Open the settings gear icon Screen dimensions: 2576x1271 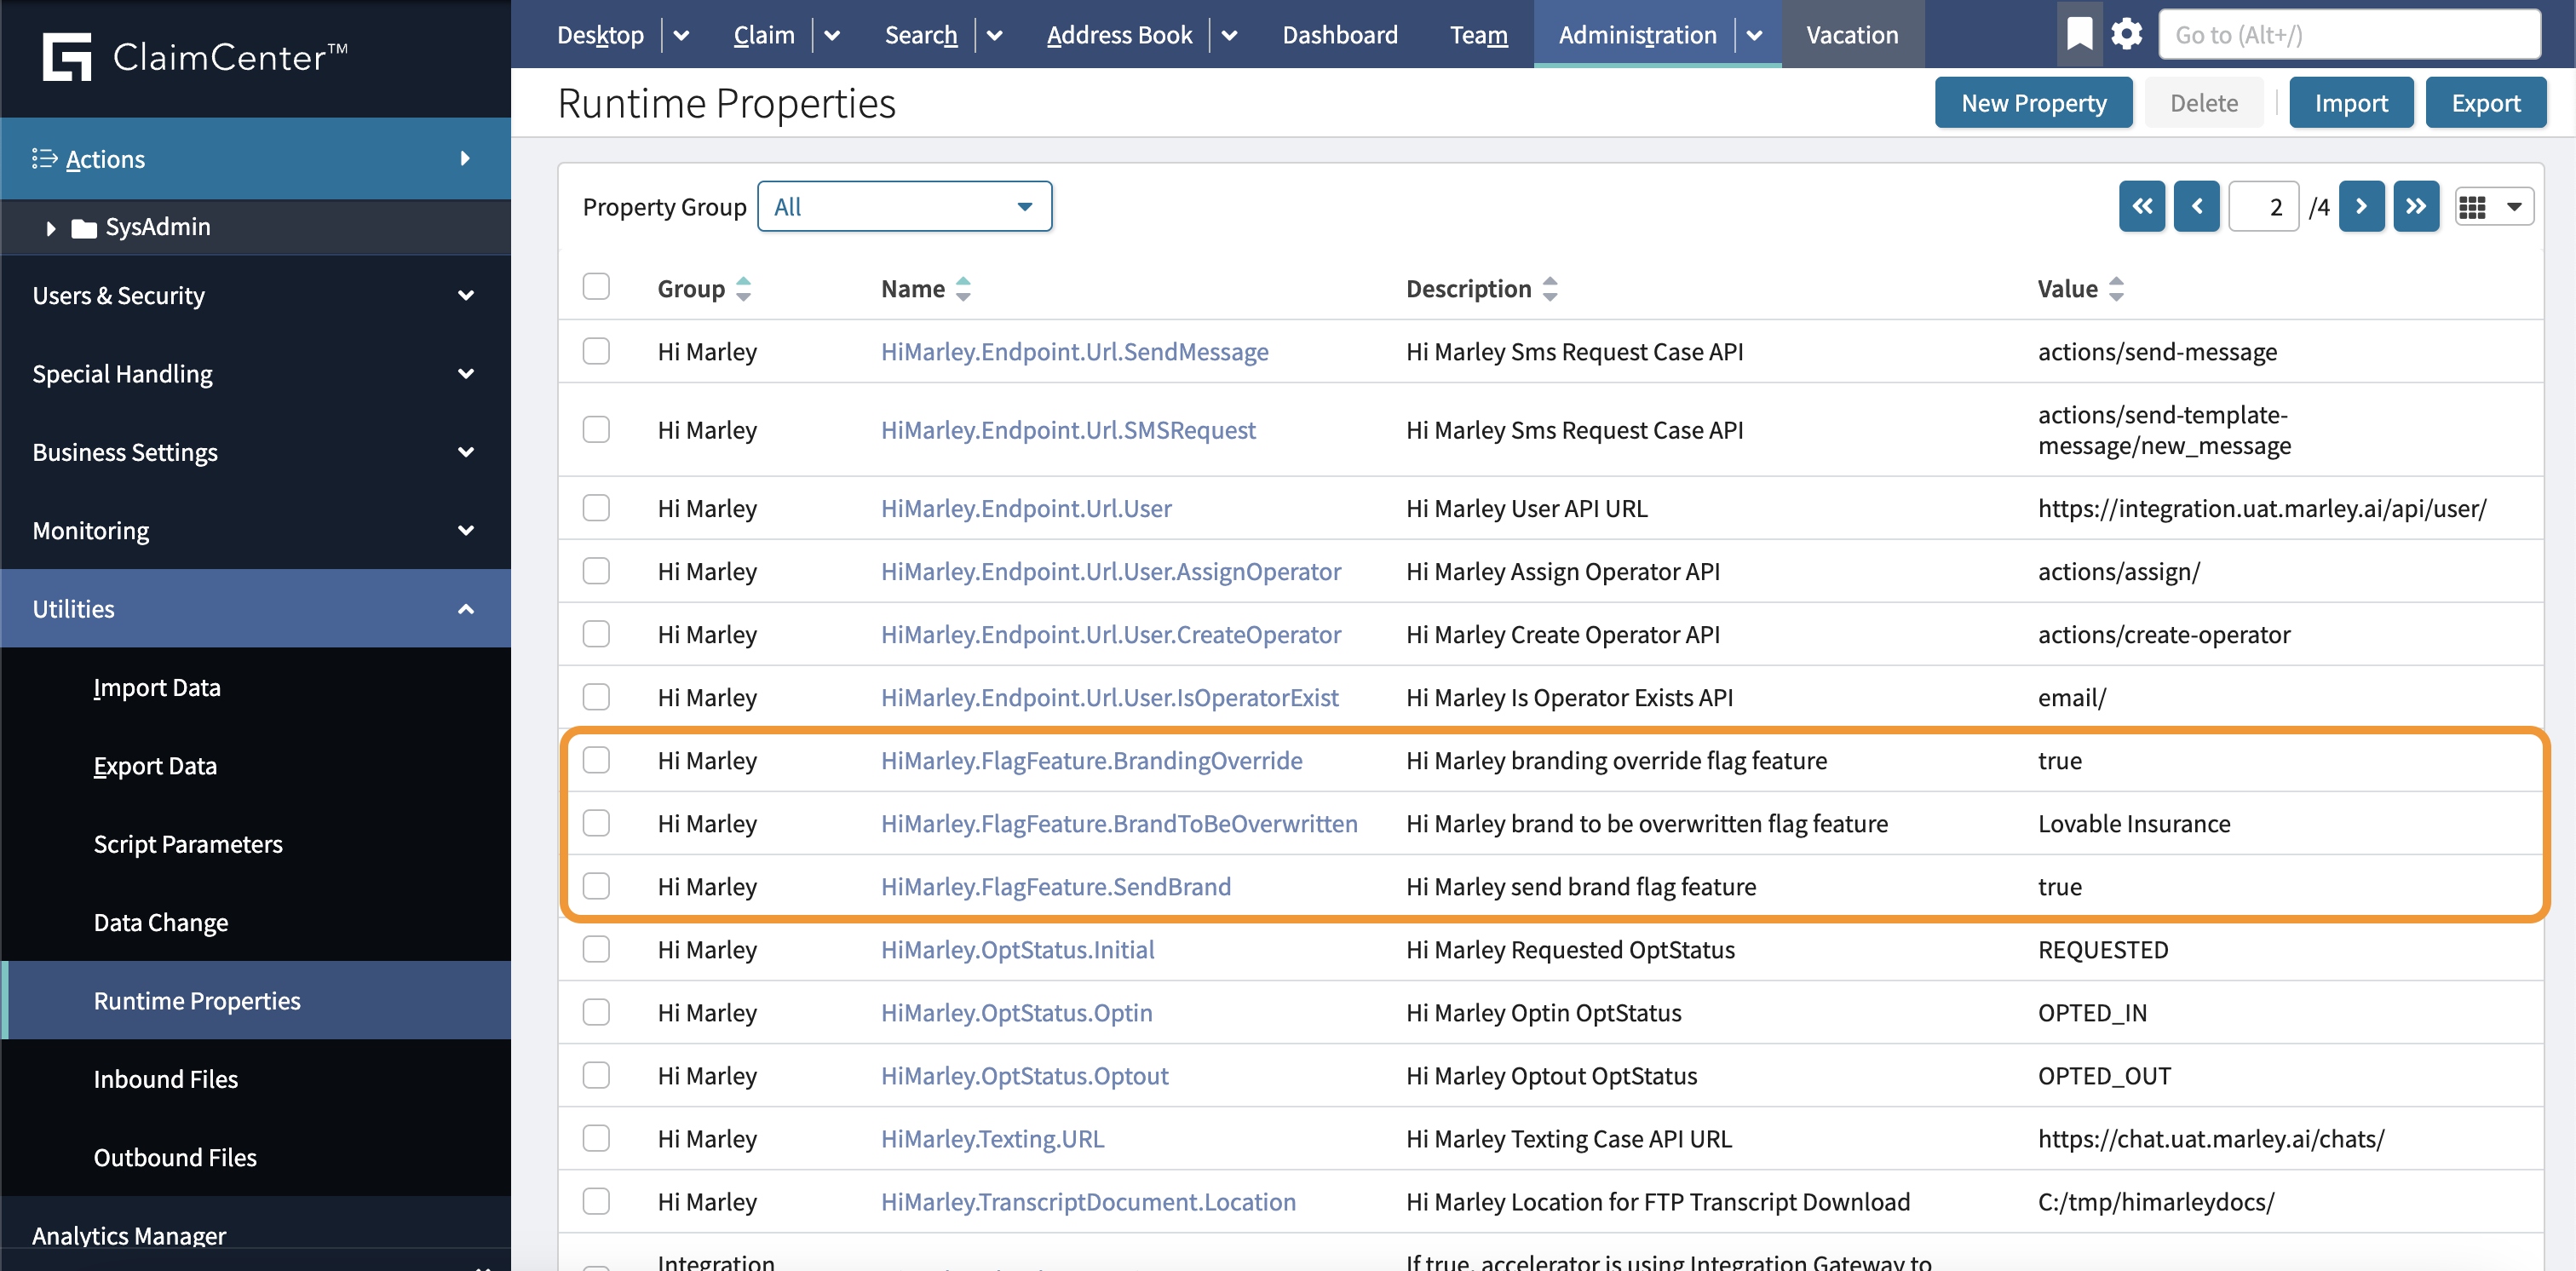pyautogui.click(x=2127, y=33)
